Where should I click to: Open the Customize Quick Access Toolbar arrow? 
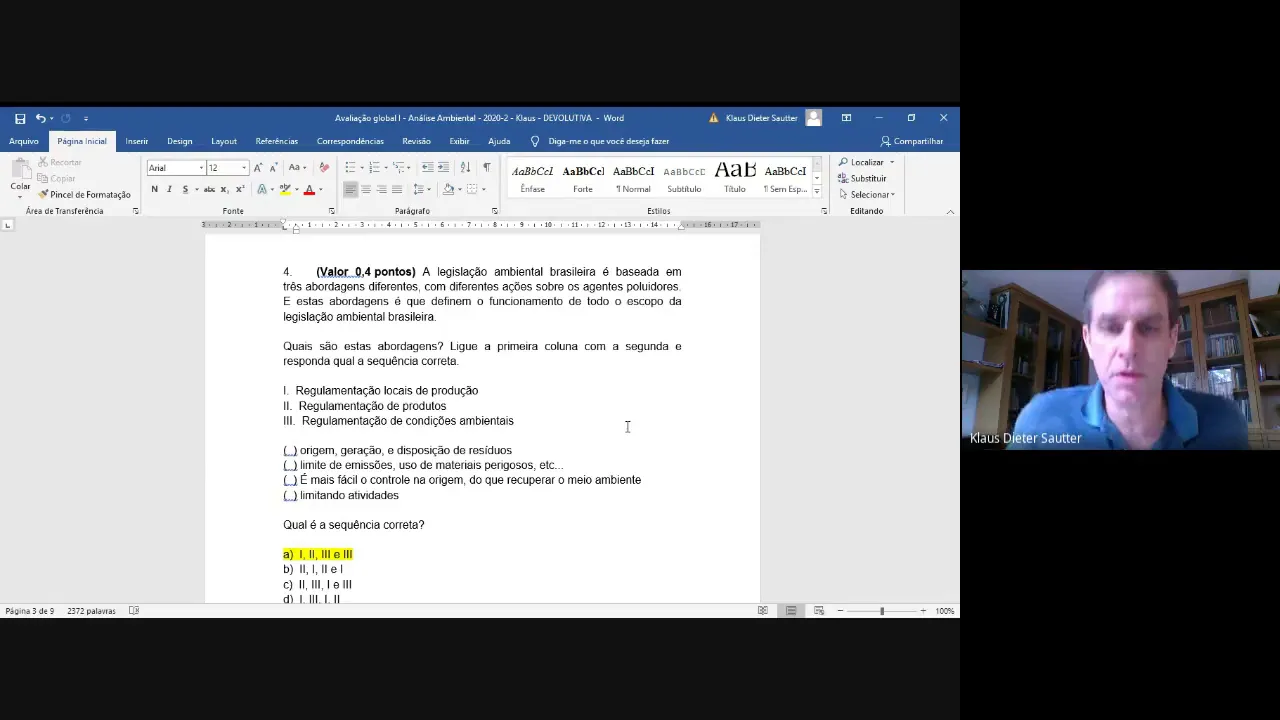86,118
